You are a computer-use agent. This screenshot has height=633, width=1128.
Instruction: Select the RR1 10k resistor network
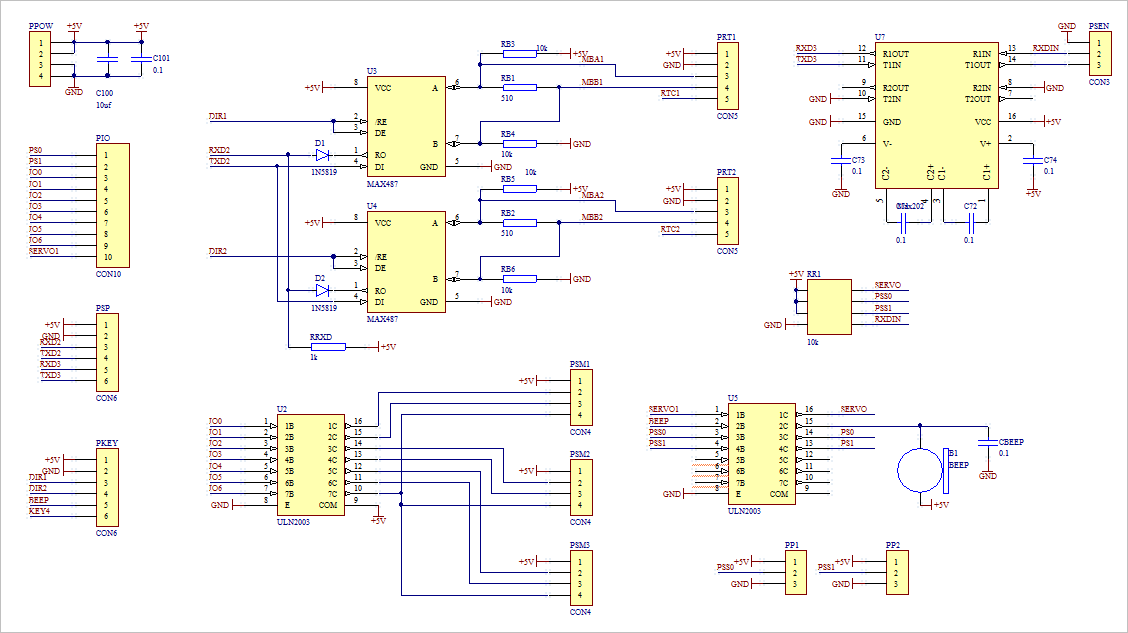coord(829,307)
